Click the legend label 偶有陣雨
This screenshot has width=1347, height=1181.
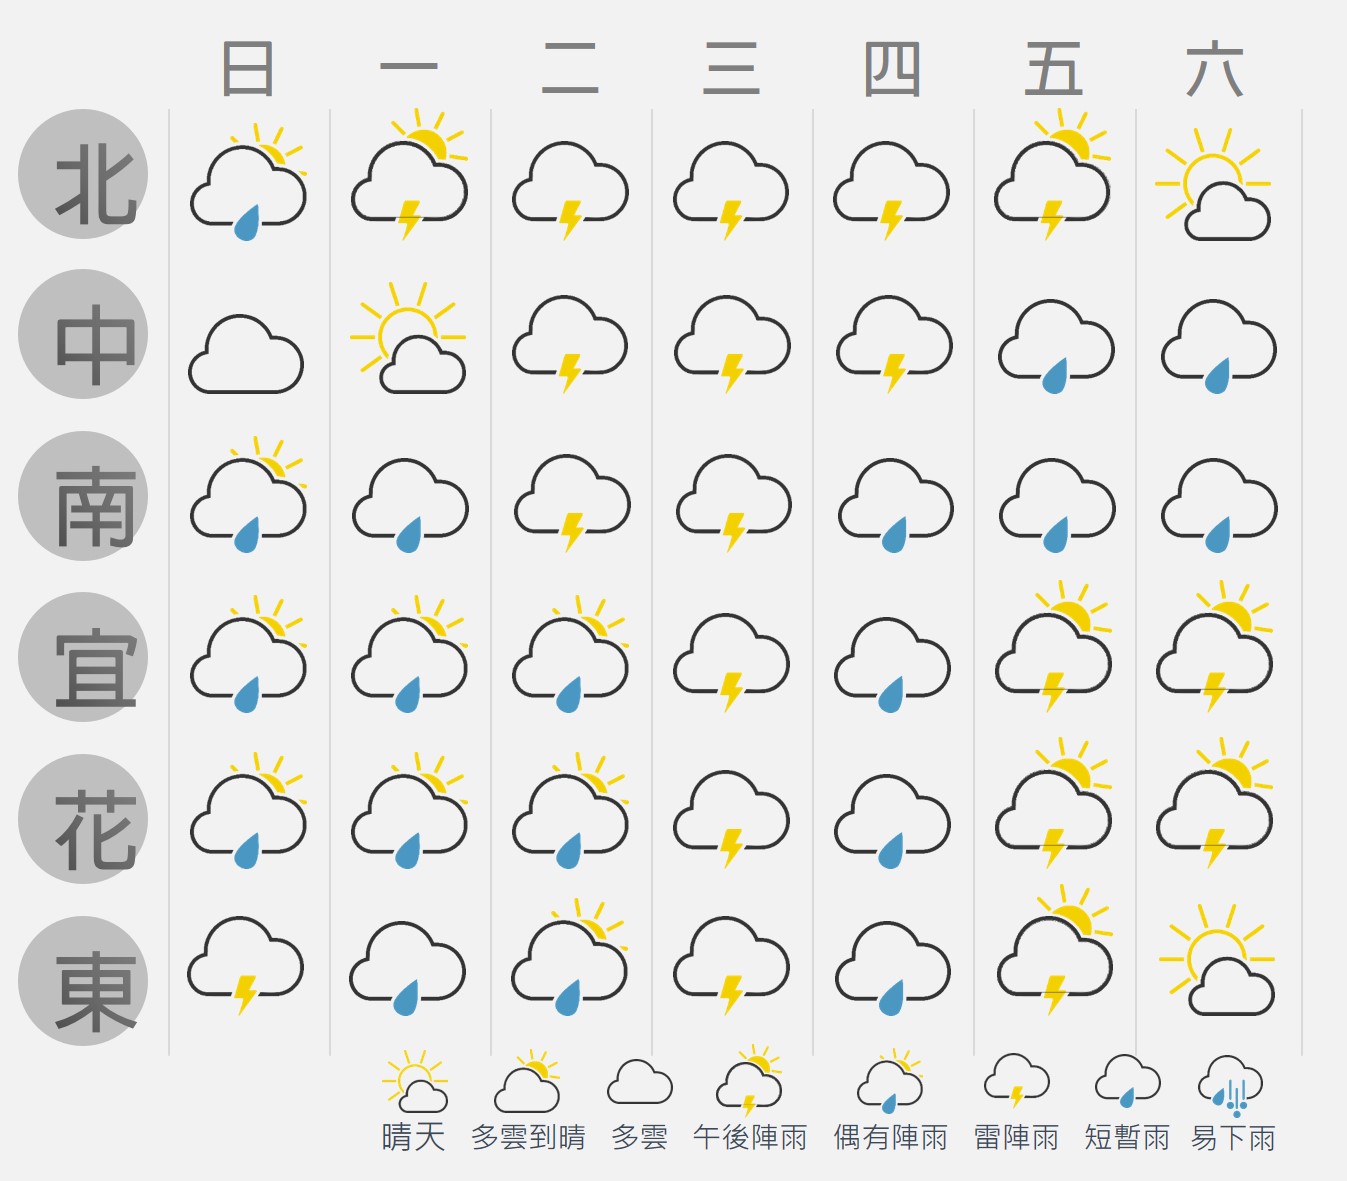[891, 1137]
